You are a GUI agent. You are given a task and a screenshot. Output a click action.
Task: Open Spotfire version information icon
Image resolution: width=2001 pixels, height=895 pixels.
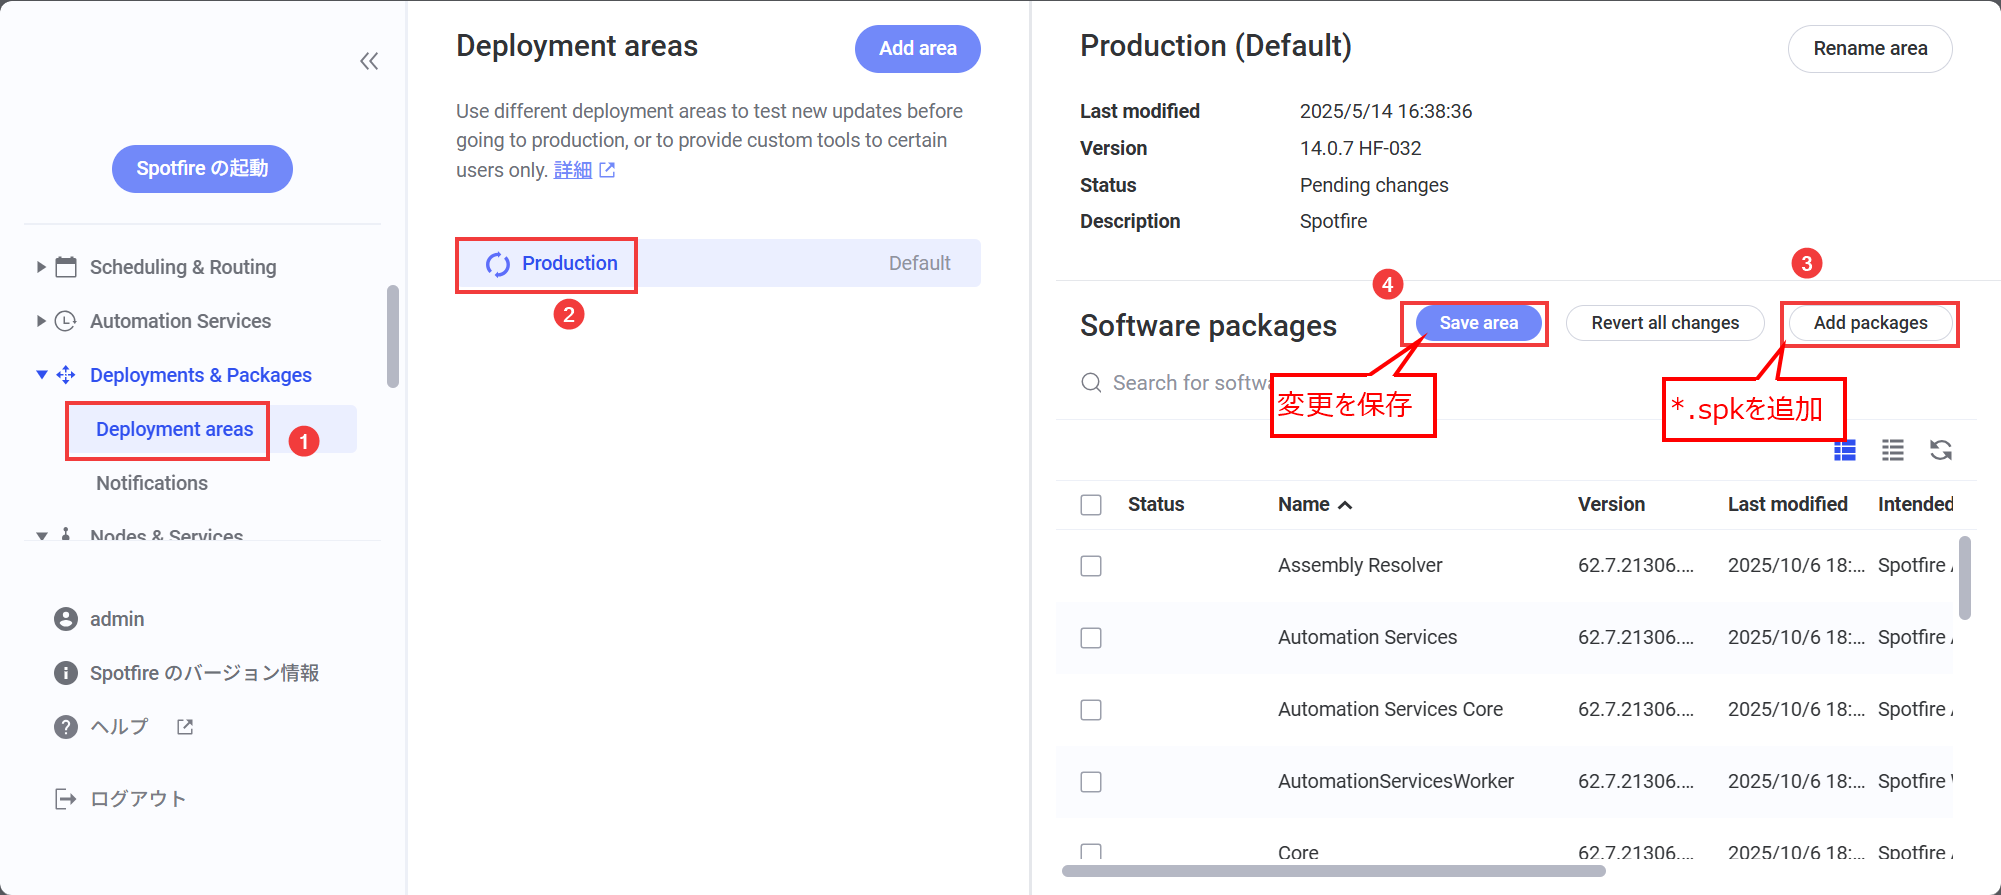coord(66,673)
